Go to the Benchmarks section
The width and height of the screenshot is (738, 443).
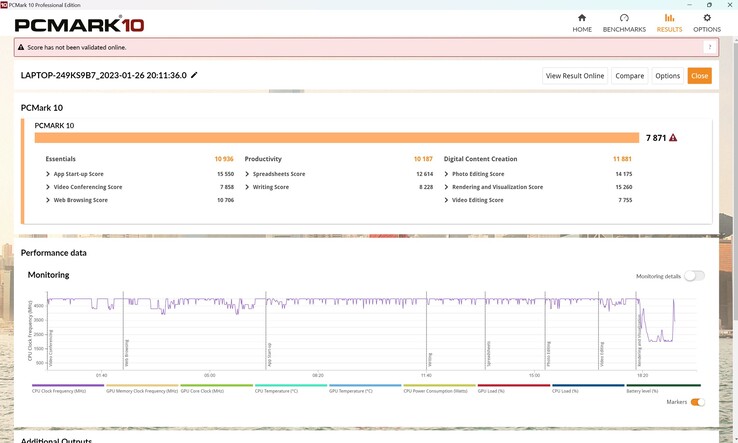click(x=624, y=23)
